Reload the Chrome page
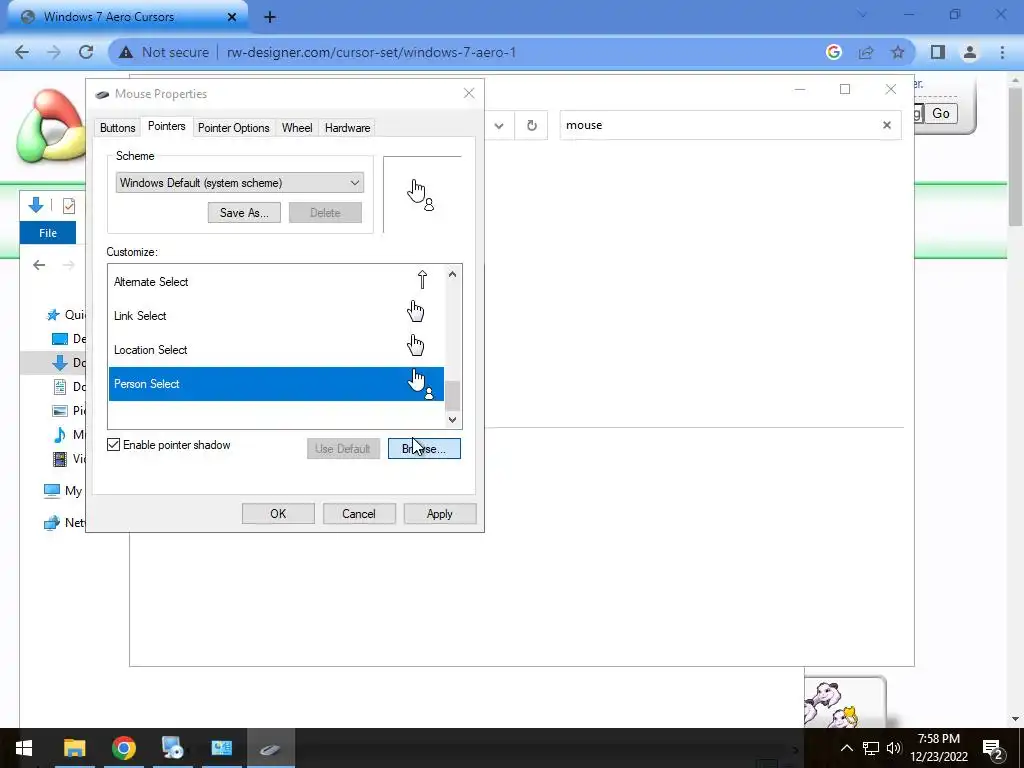This screenshot has width=1024, height=768. tap(86, 52)
